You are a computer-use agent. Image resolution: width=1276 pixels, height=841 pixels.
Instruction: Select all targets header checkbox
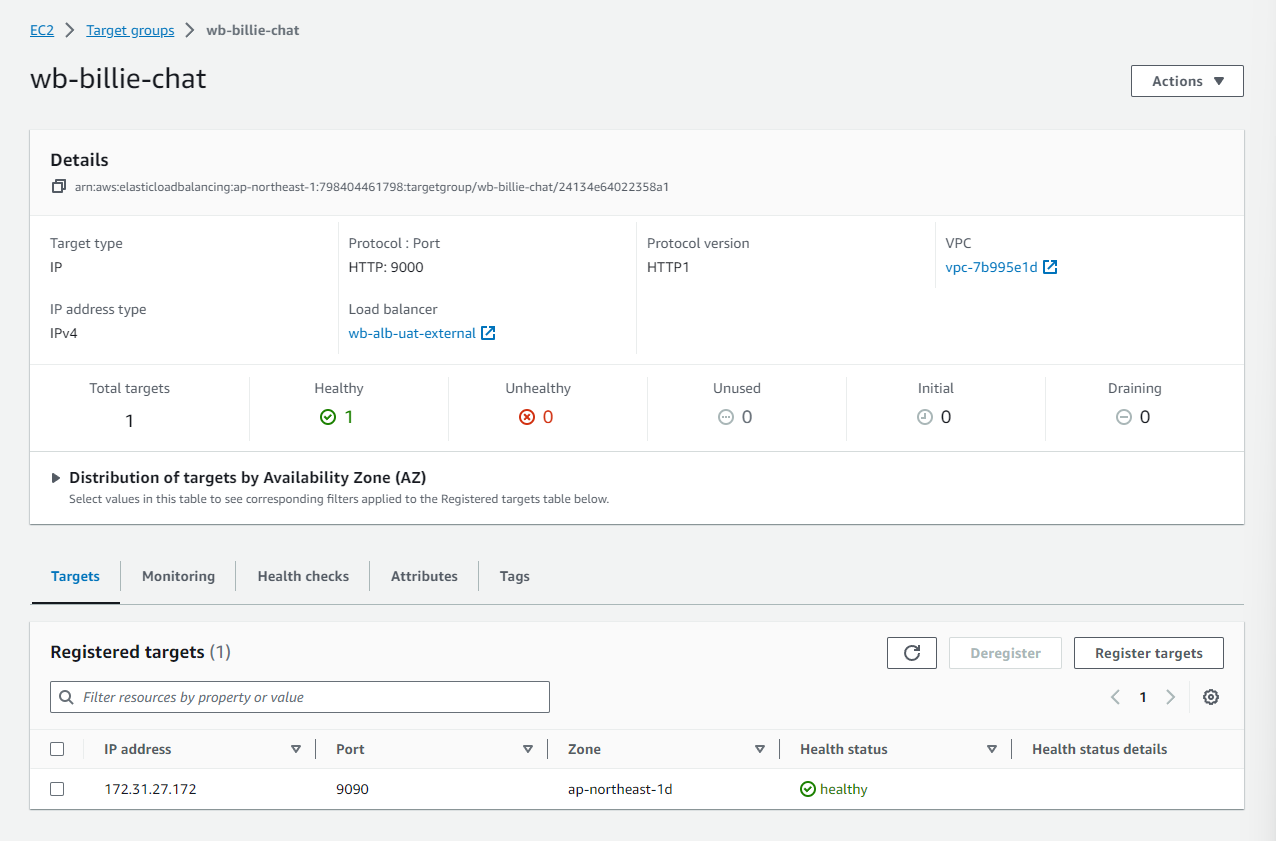57,749
